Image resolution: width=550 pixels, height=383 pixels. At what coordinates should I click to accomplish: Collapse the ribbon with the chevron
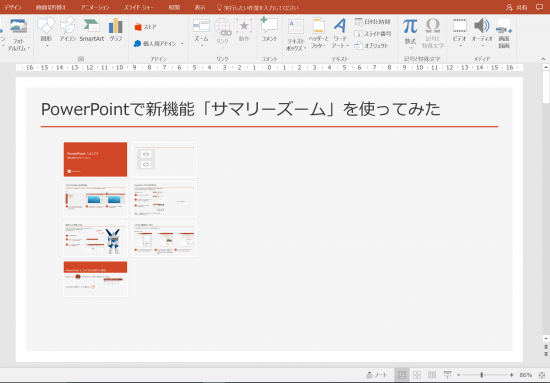[x=543, y=59]
